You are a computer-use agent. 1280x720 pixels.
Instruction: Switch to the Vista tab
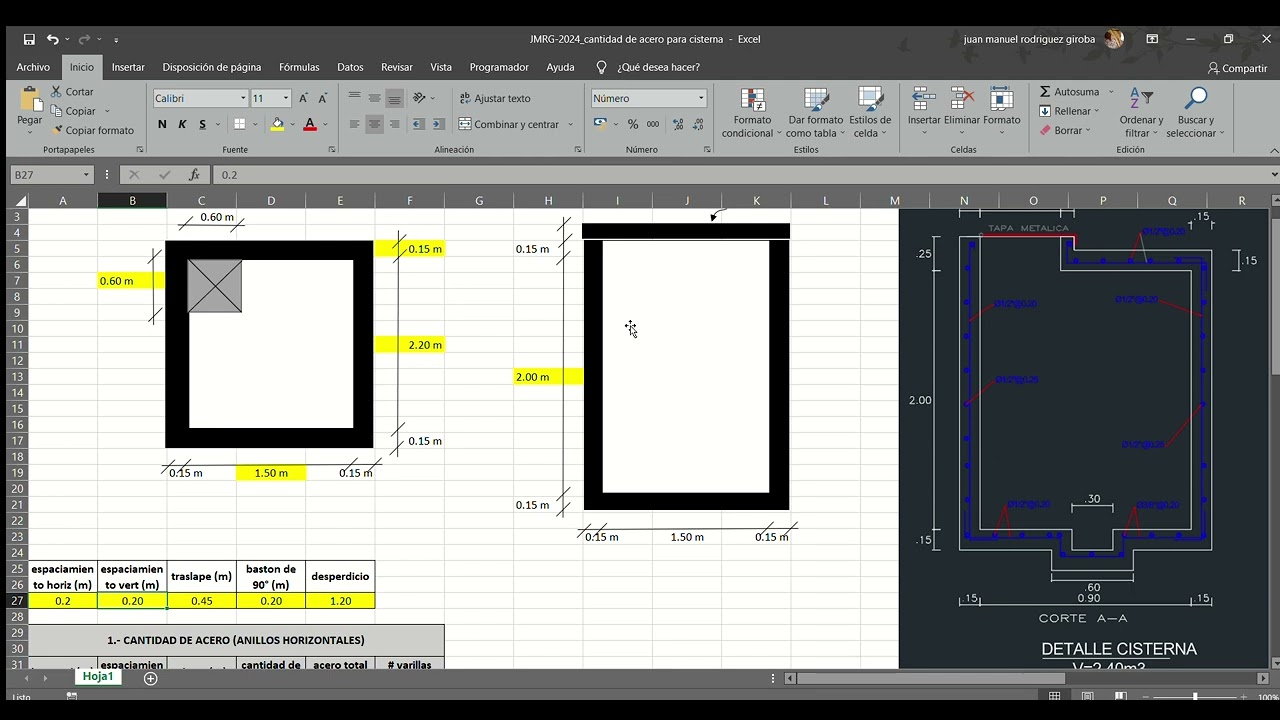(441, 67)
